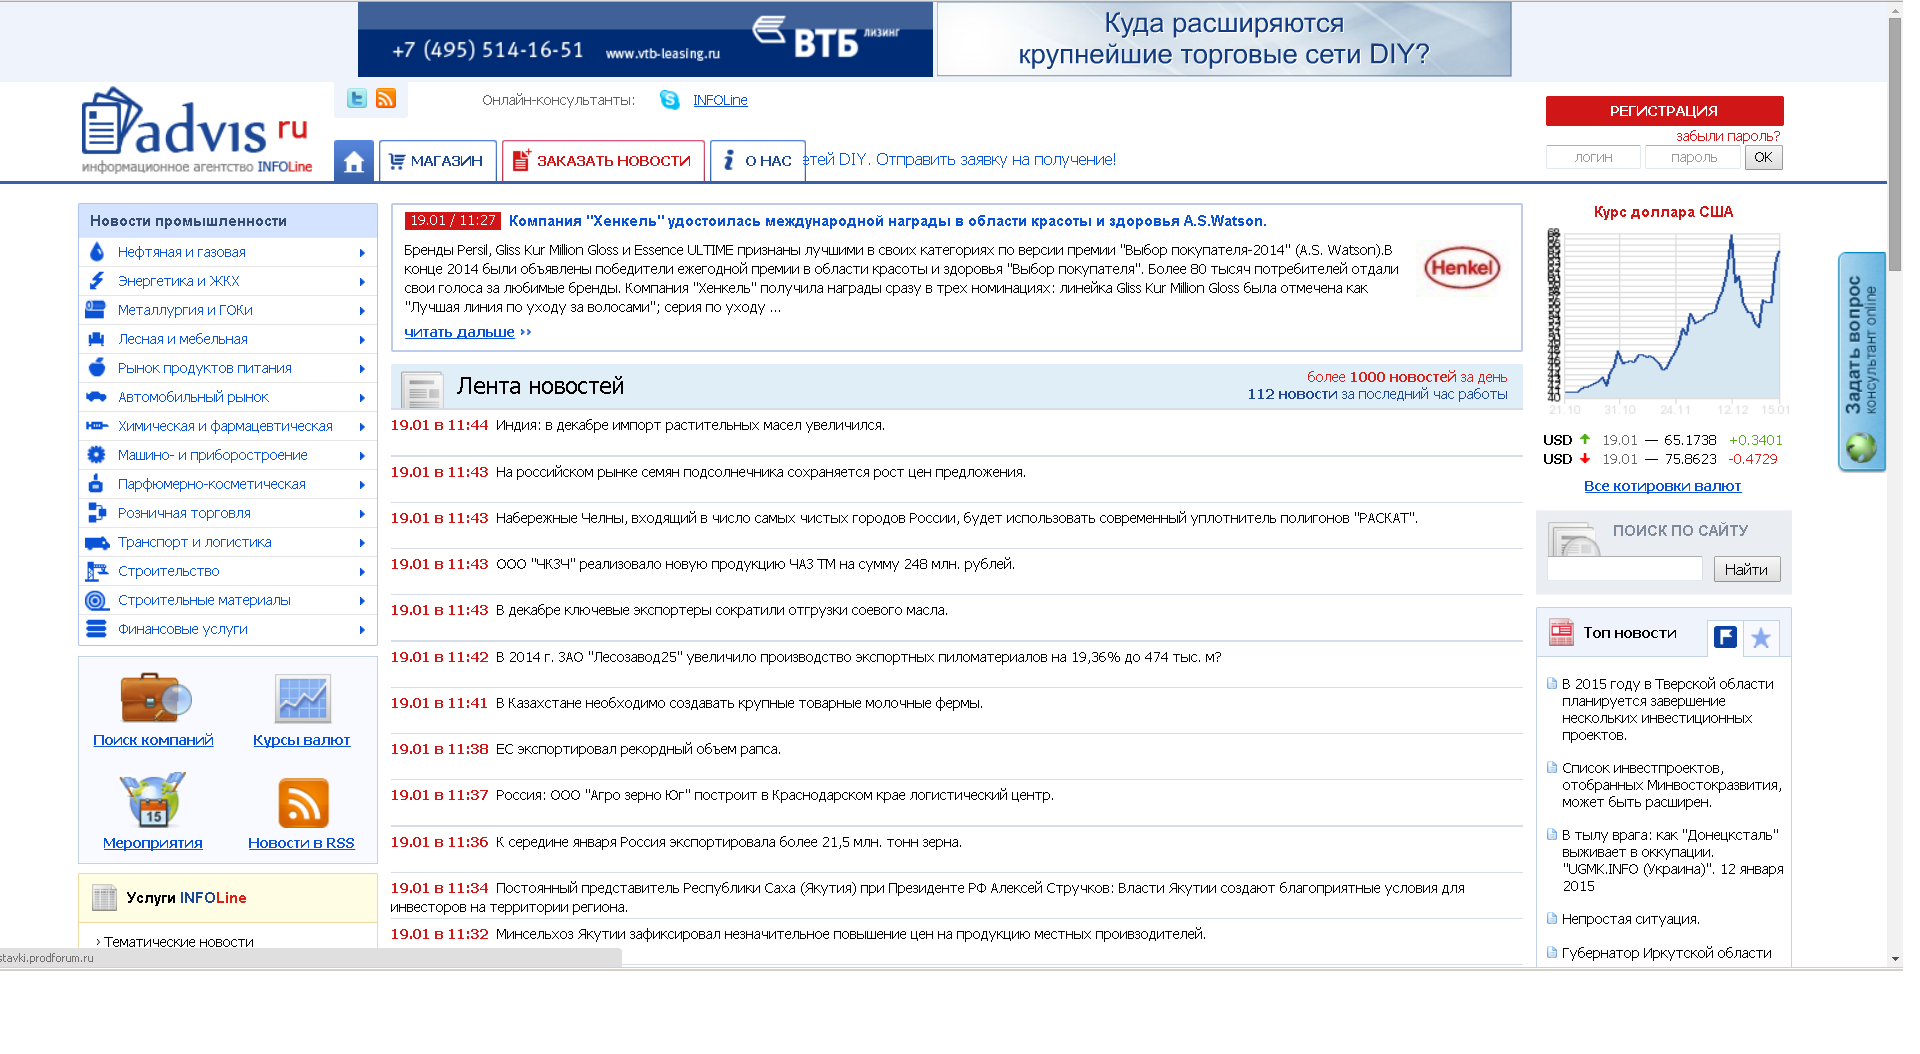This screenshot has width=1920, height=1054.
Task: Click the chart Курсы валют icon
Action: [302, 698]
